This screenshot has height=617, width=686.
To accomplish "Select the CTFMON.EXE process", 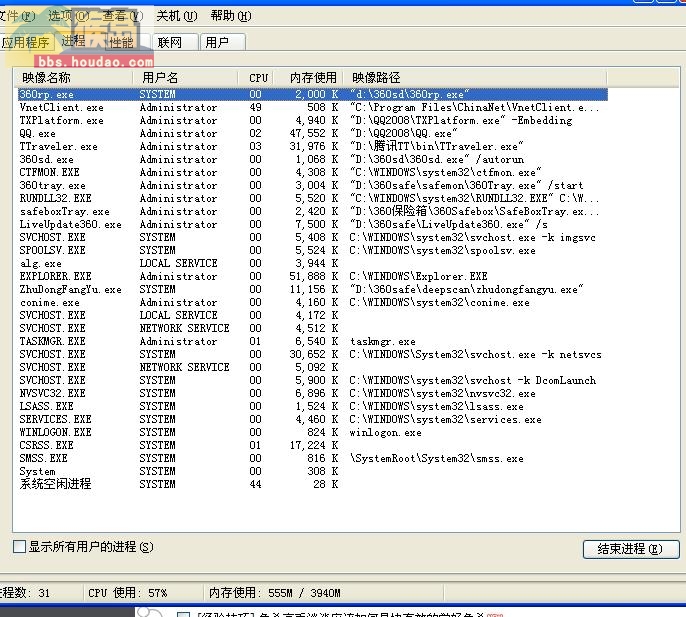I will click(312, 172).
